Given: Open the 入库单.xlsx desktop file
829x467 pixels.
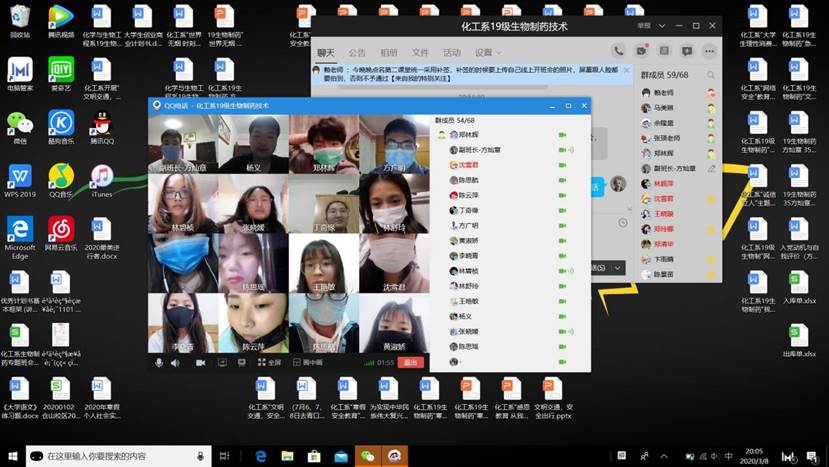Looking at the screenshot, I should coord(798,288).
